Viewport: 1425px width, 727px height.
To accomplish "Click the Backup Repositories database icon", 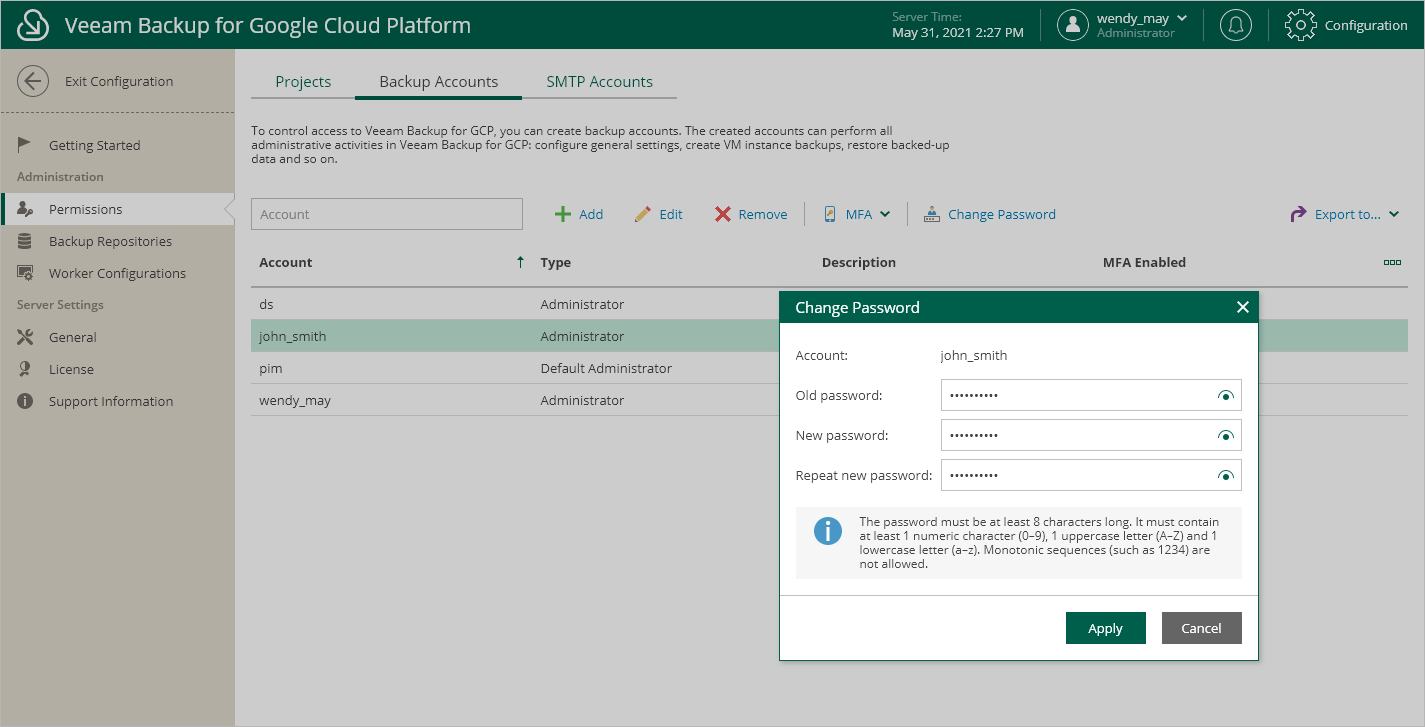I will [x=25, y=241].
